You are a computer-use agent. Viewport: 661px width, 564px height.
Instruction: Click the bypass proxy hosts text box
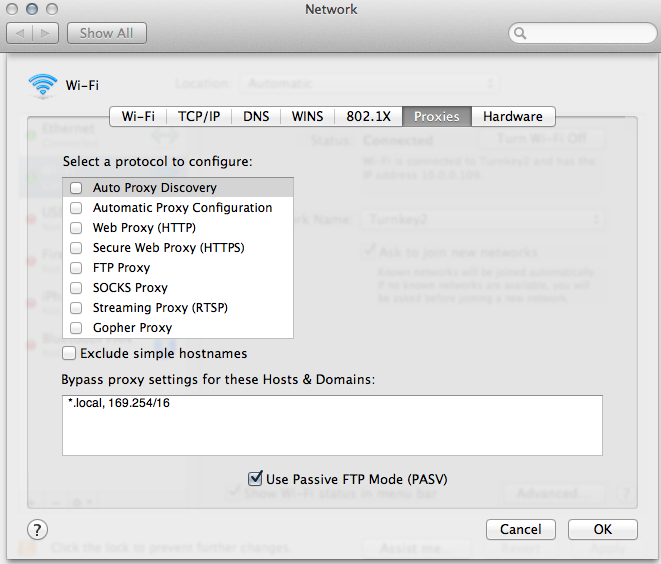pos(332,425)
